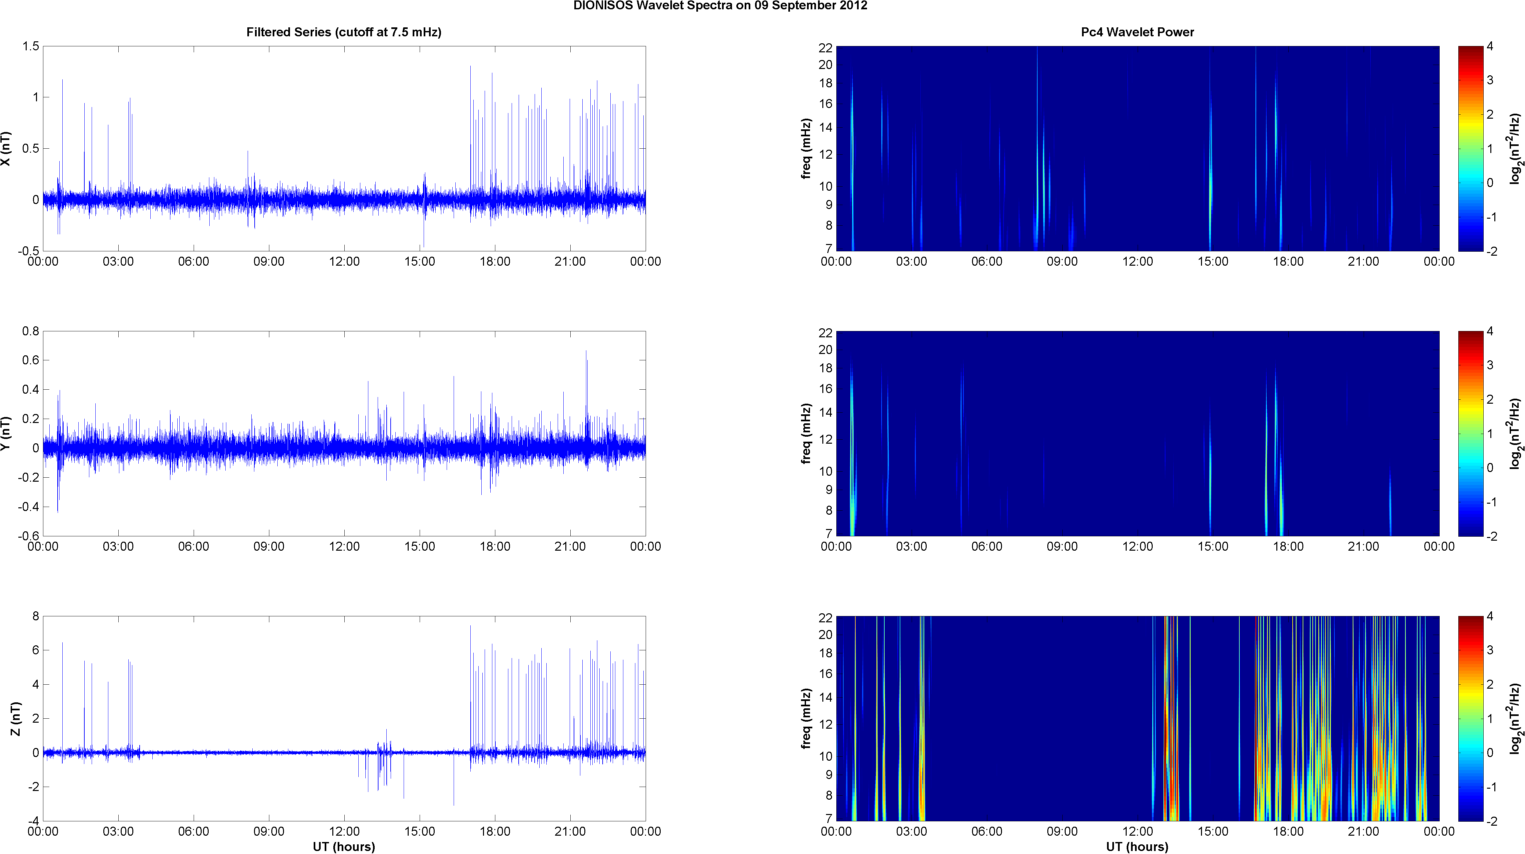Select the "Filtered Series (cutoff at 7.5 mHz)" heading
This screenshot has height=854, width=1525.
click(344, 32)
